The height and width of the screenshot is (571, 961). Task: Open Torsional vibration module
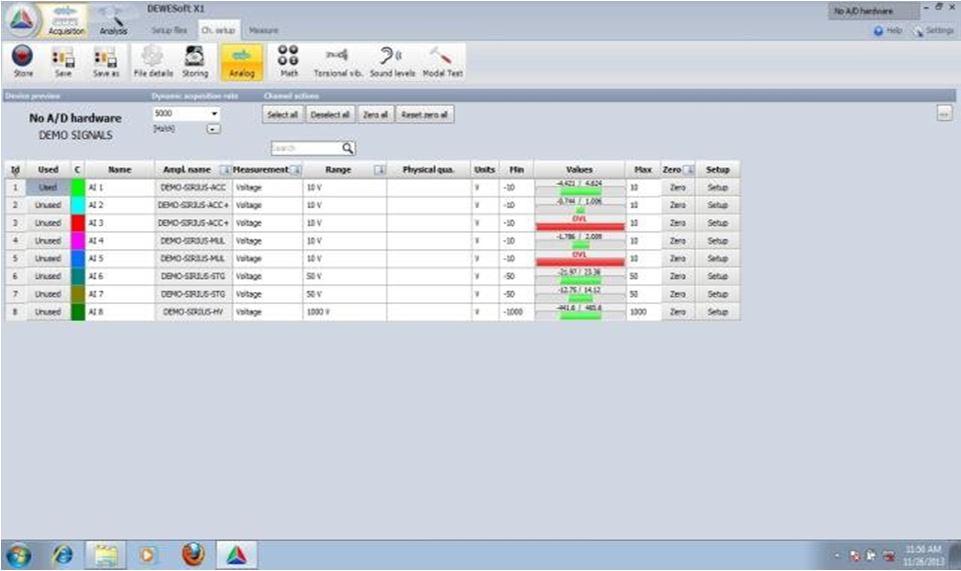[x=338, y=61]
